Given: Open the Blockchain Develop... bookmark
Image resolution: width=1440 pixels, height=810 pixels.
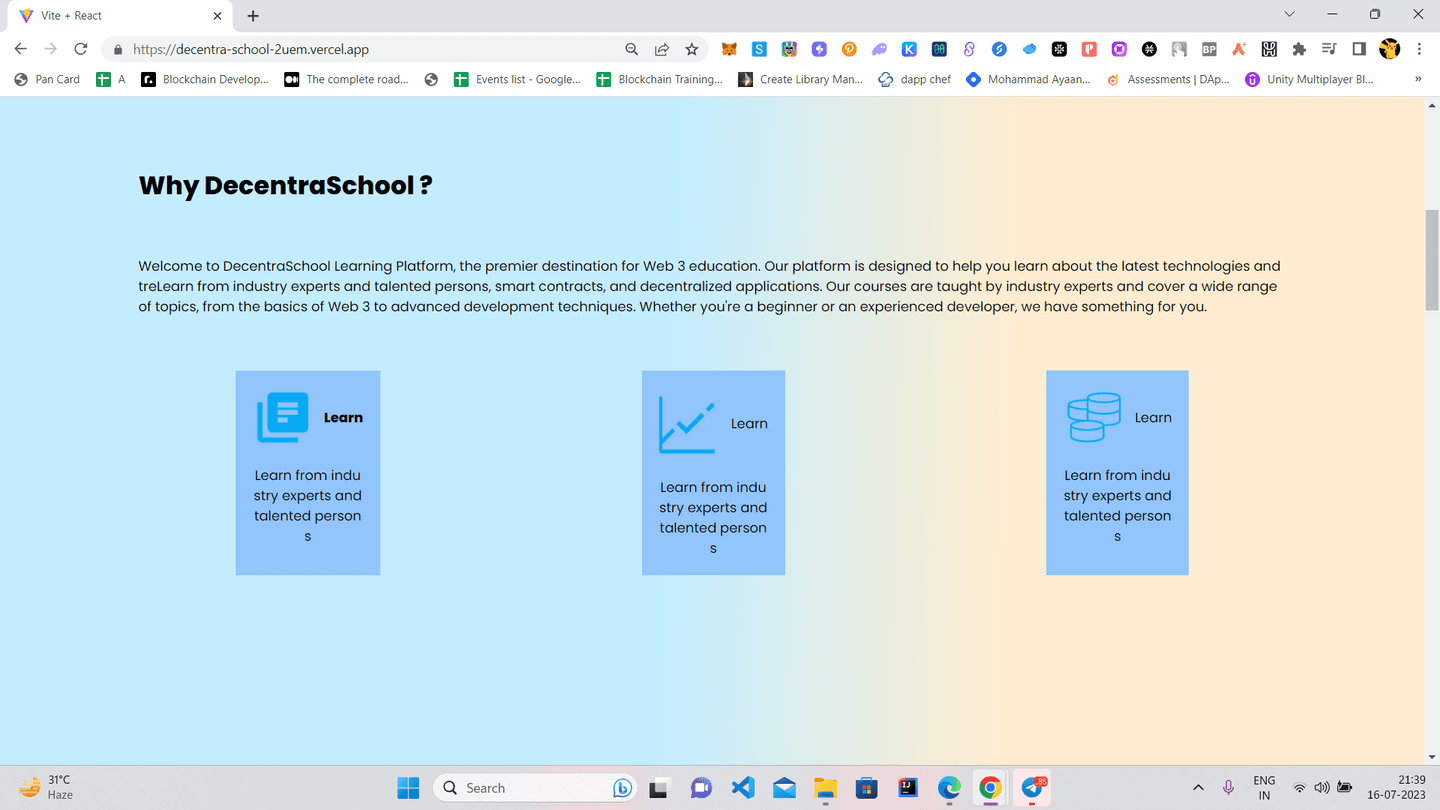Looking at the screenshot, I should [x=205, y=79].
